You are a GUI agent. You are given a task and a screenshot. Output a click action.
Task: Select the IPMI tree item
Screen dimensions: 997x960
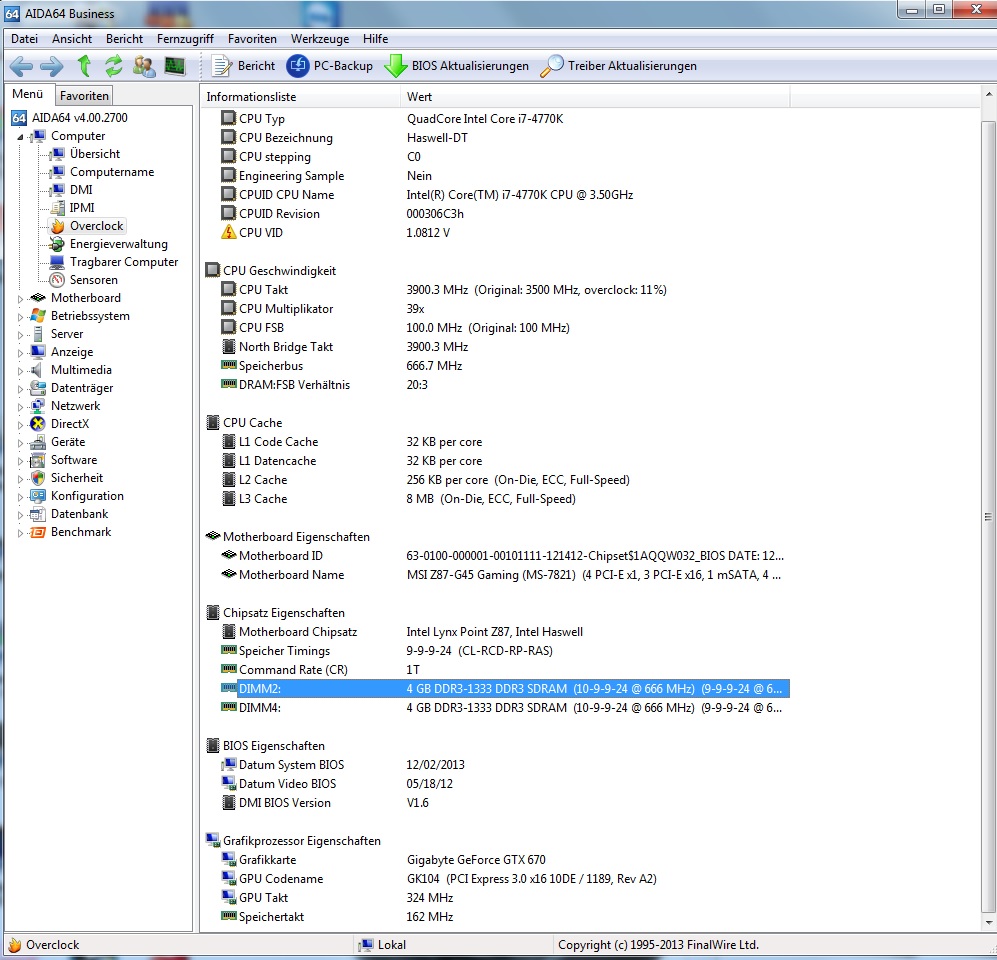[82, 207]
